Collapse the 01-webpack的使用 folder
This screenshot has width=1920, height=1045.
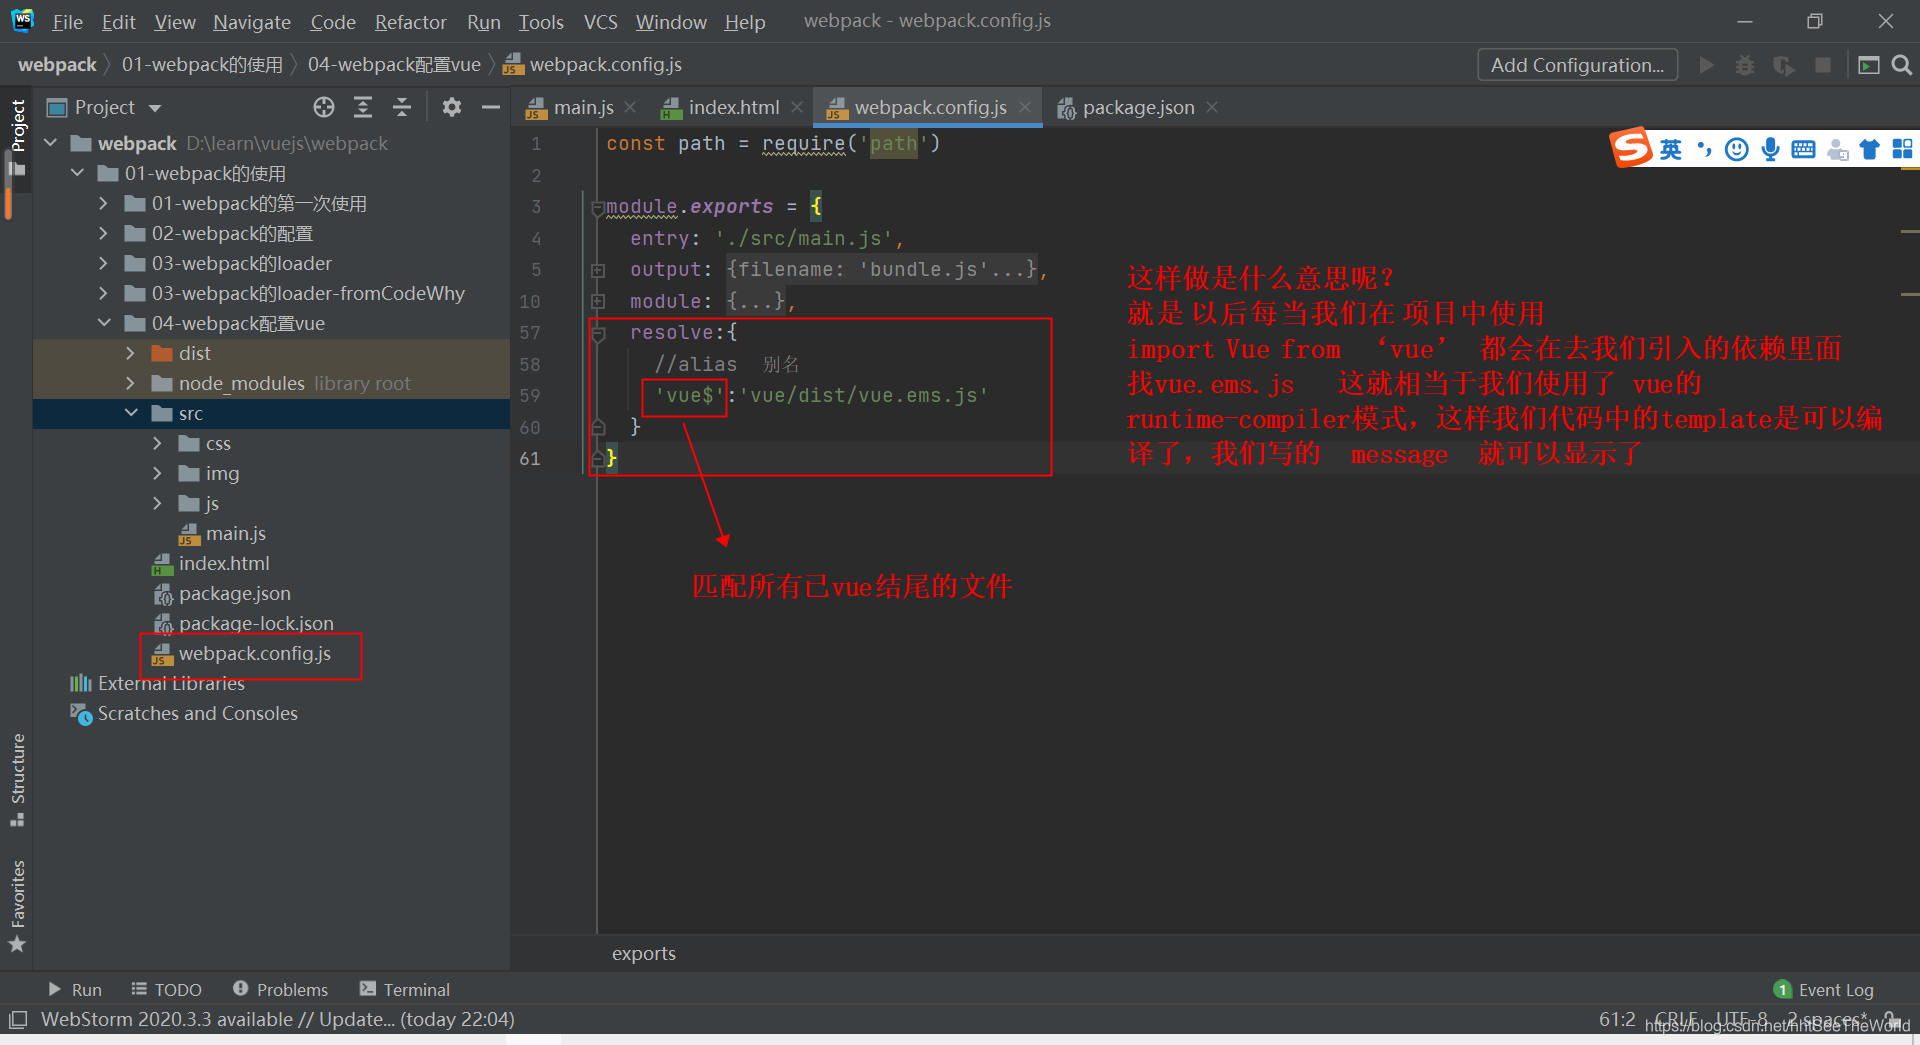(x=77, y=173)
